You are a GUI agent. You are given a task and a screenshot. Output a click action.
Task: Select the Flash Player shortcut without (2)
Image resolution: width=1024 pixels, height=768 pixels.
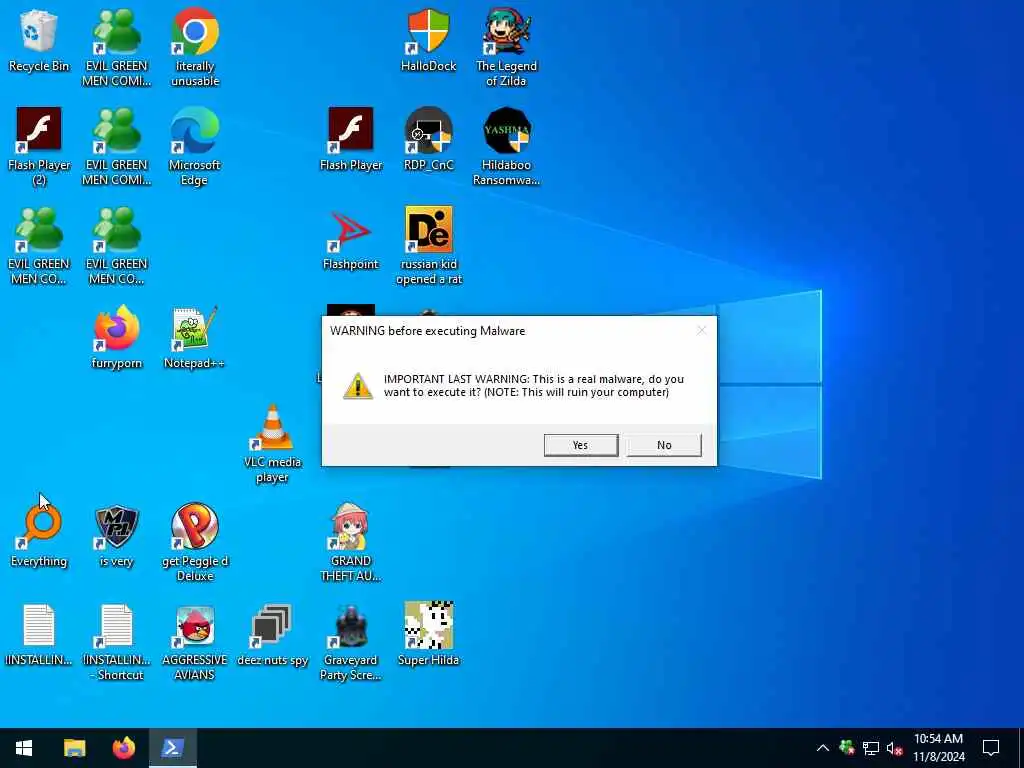(x=351, y=140)
